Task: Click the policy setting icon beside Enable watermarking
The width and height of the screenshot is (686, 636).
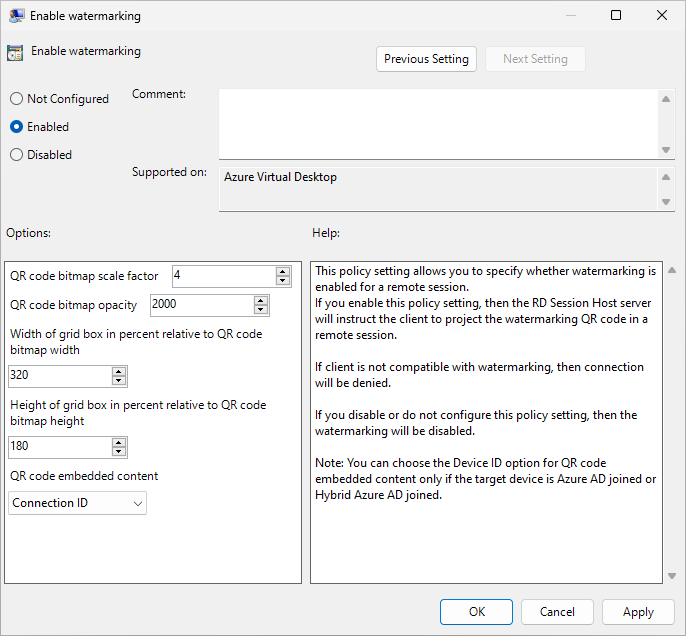Action: (x=15, y=52)
